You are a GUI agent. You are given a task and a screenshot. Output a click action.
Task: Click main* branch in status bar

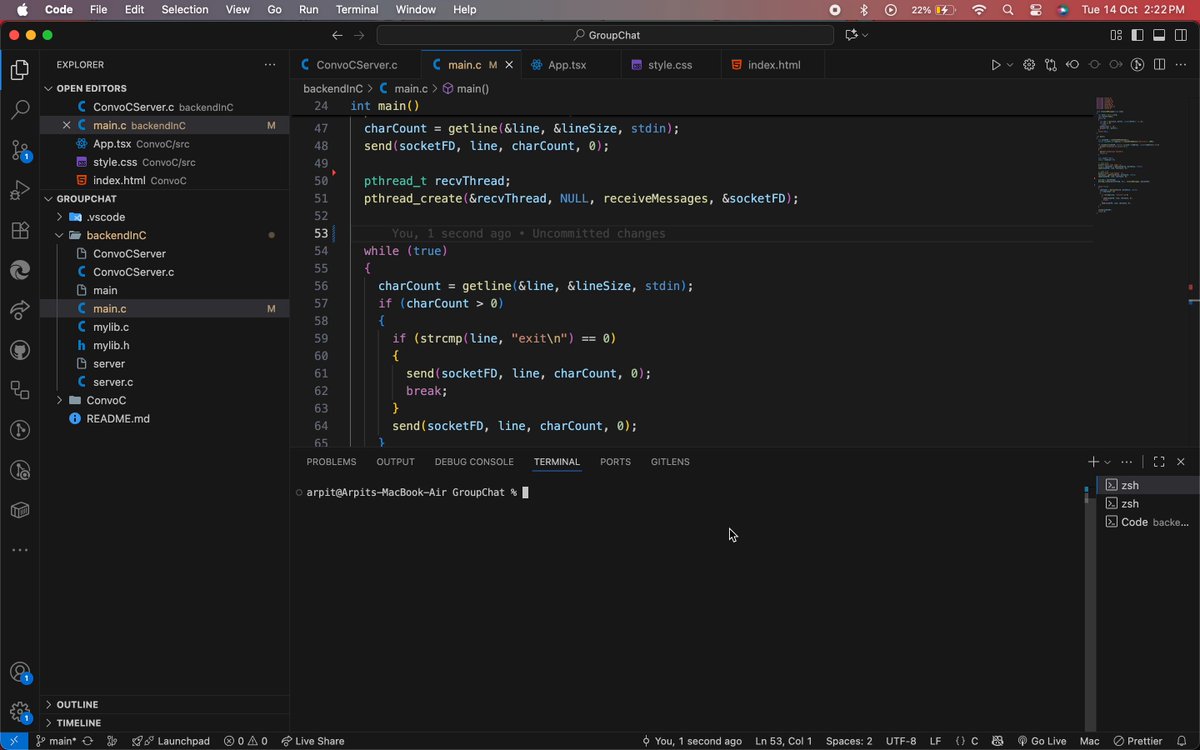[56, 741]
